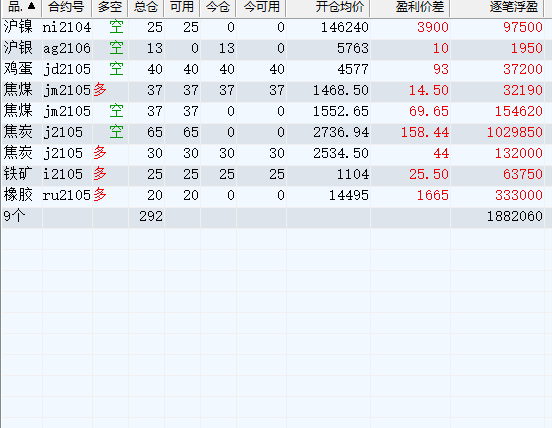Click the 9个 summary row

pyautogui.click(x=273, y=216)
